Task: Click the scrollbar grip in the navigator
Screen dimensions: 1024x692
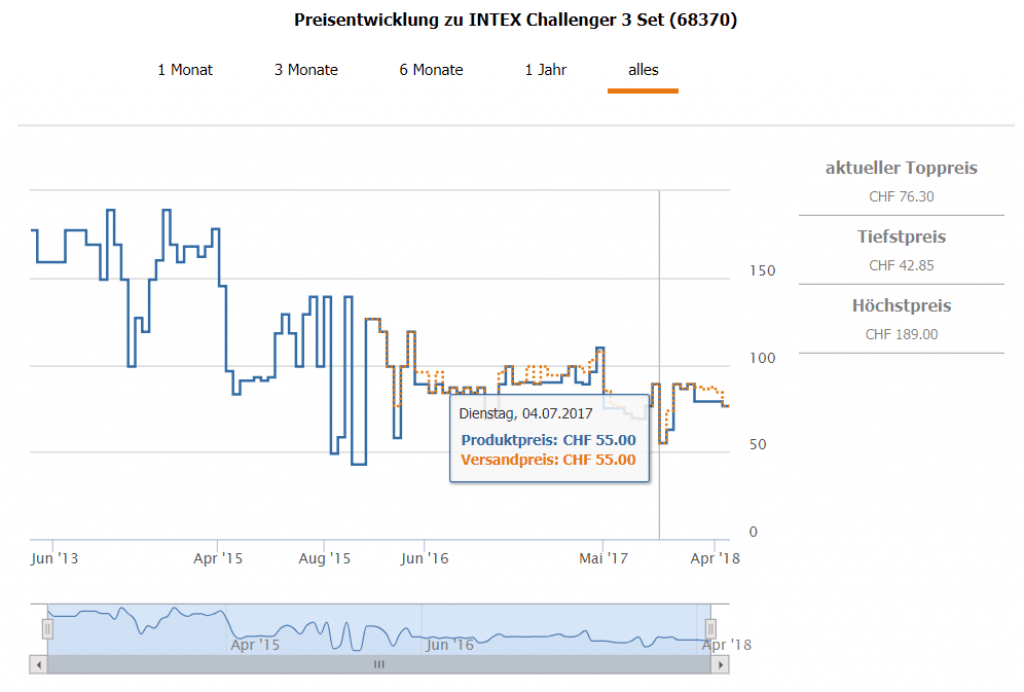Action: 379,664
